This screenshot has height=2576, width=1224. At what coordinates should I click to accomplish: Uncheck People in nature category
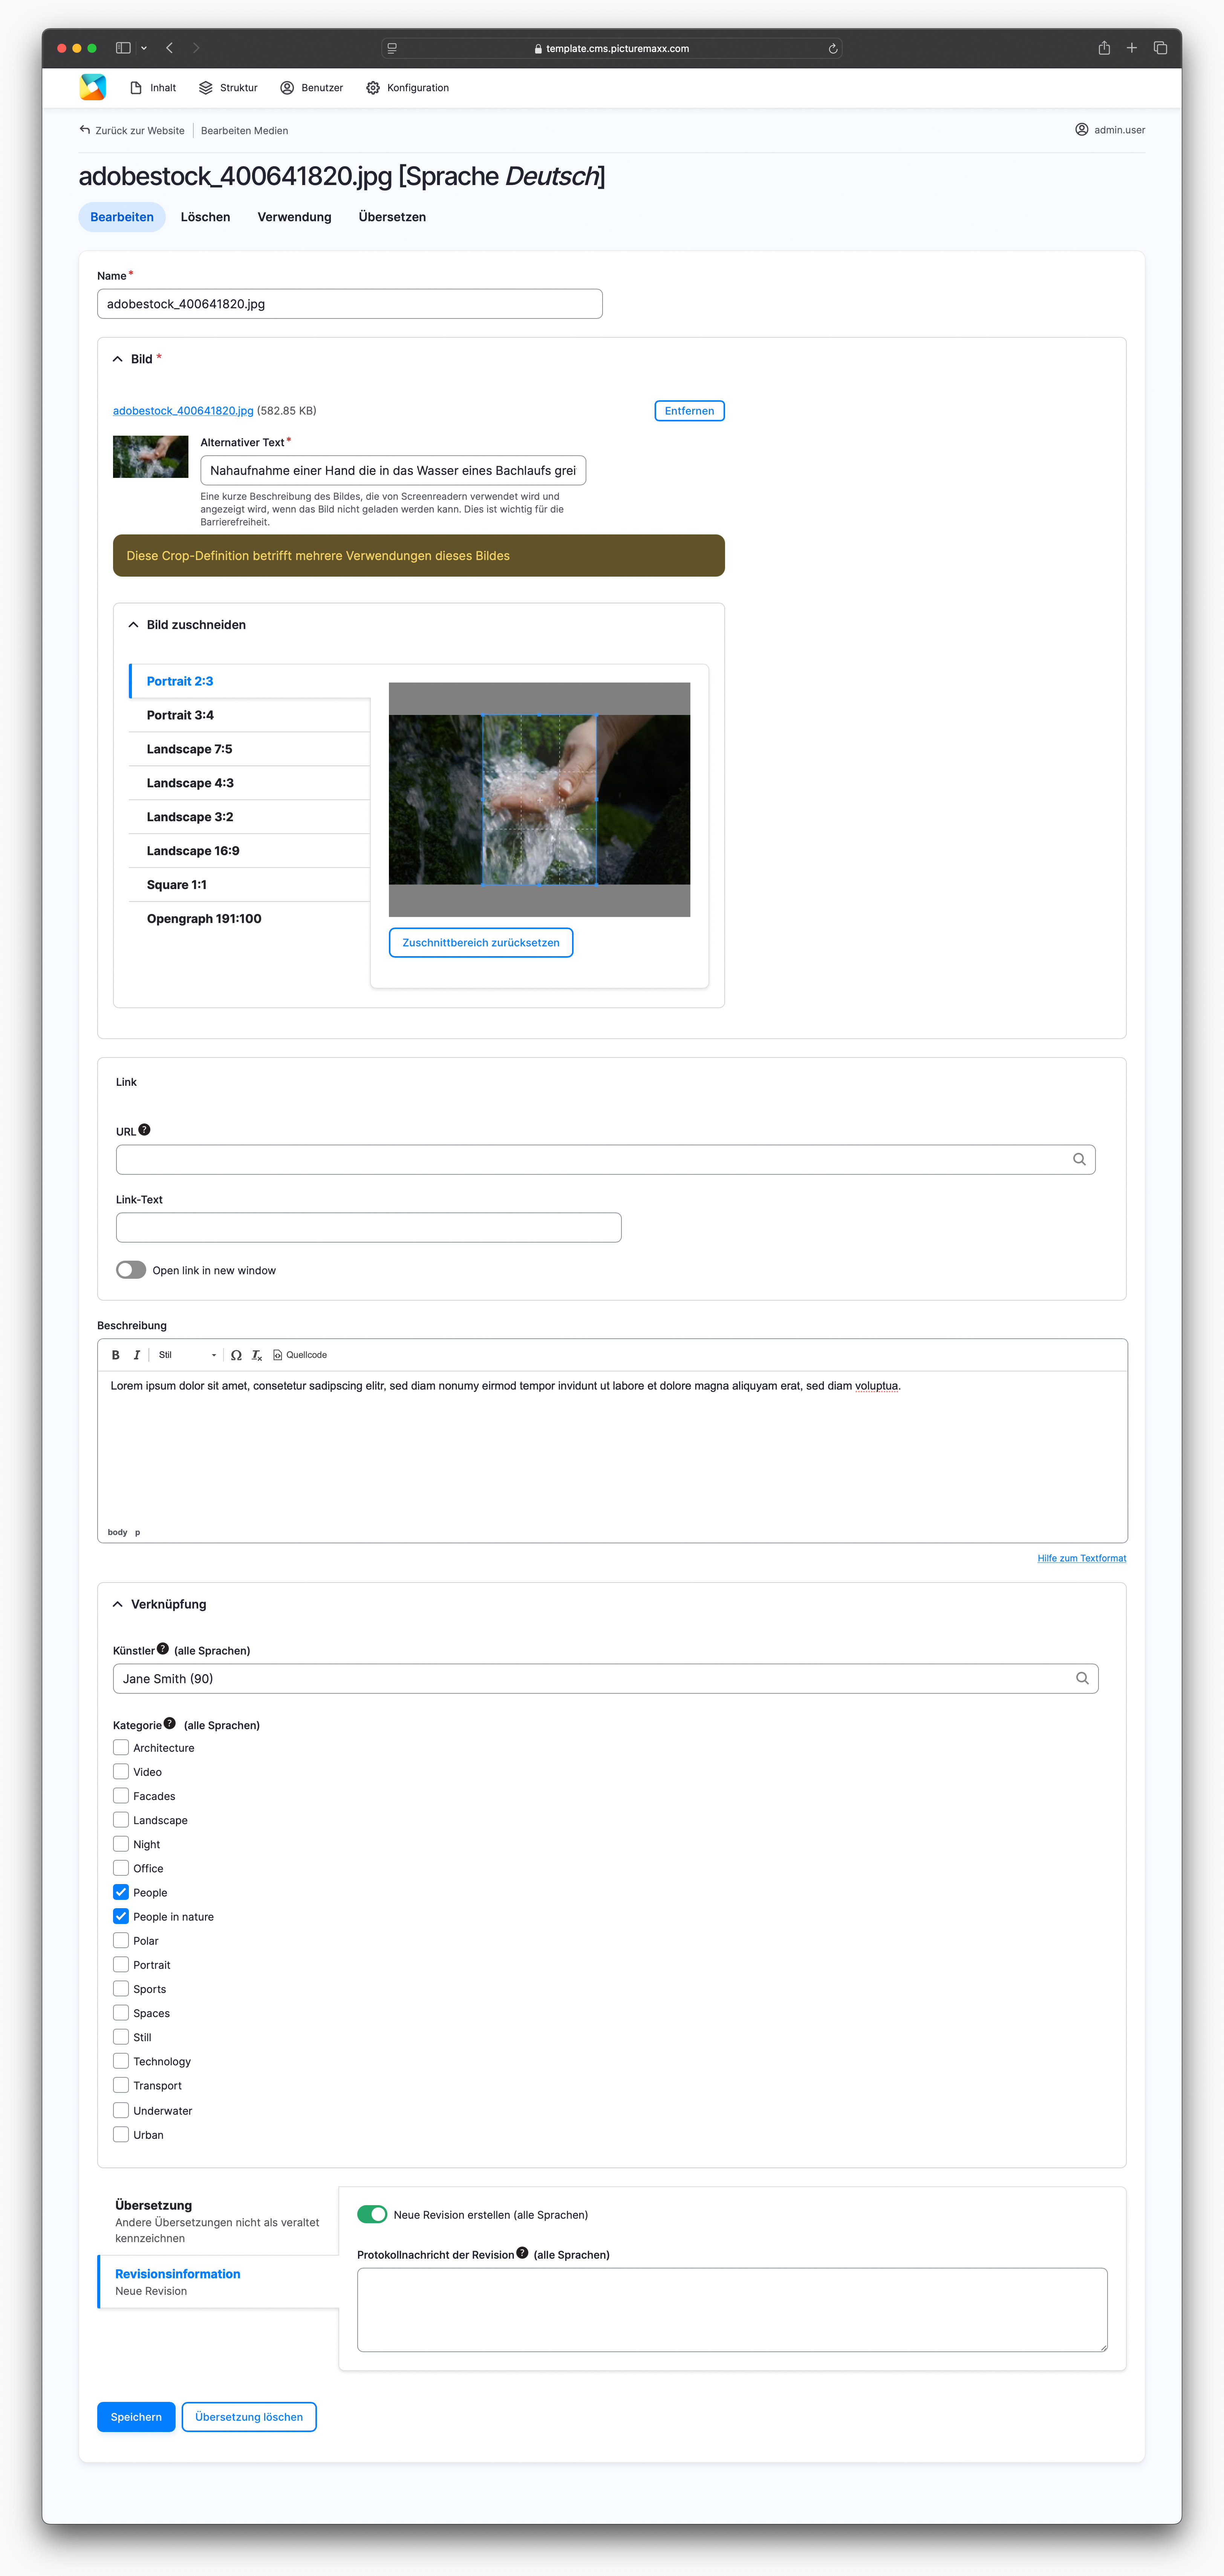pyautogui.click(x=121, y=1916)
